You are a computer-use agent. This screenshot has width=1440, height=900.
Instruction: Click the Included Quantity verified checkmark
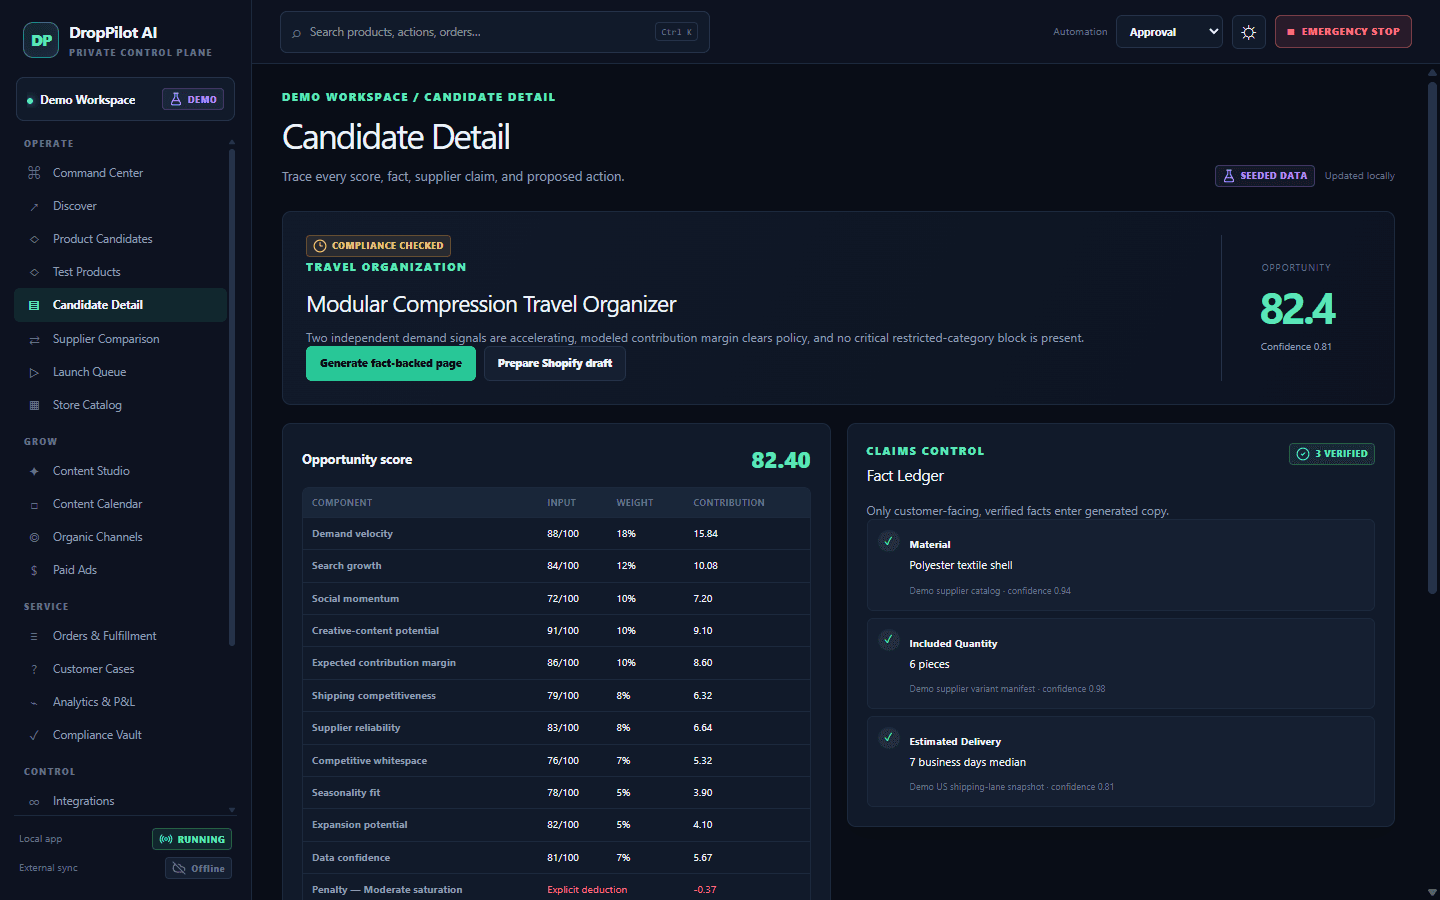click(x=888, y=639)
